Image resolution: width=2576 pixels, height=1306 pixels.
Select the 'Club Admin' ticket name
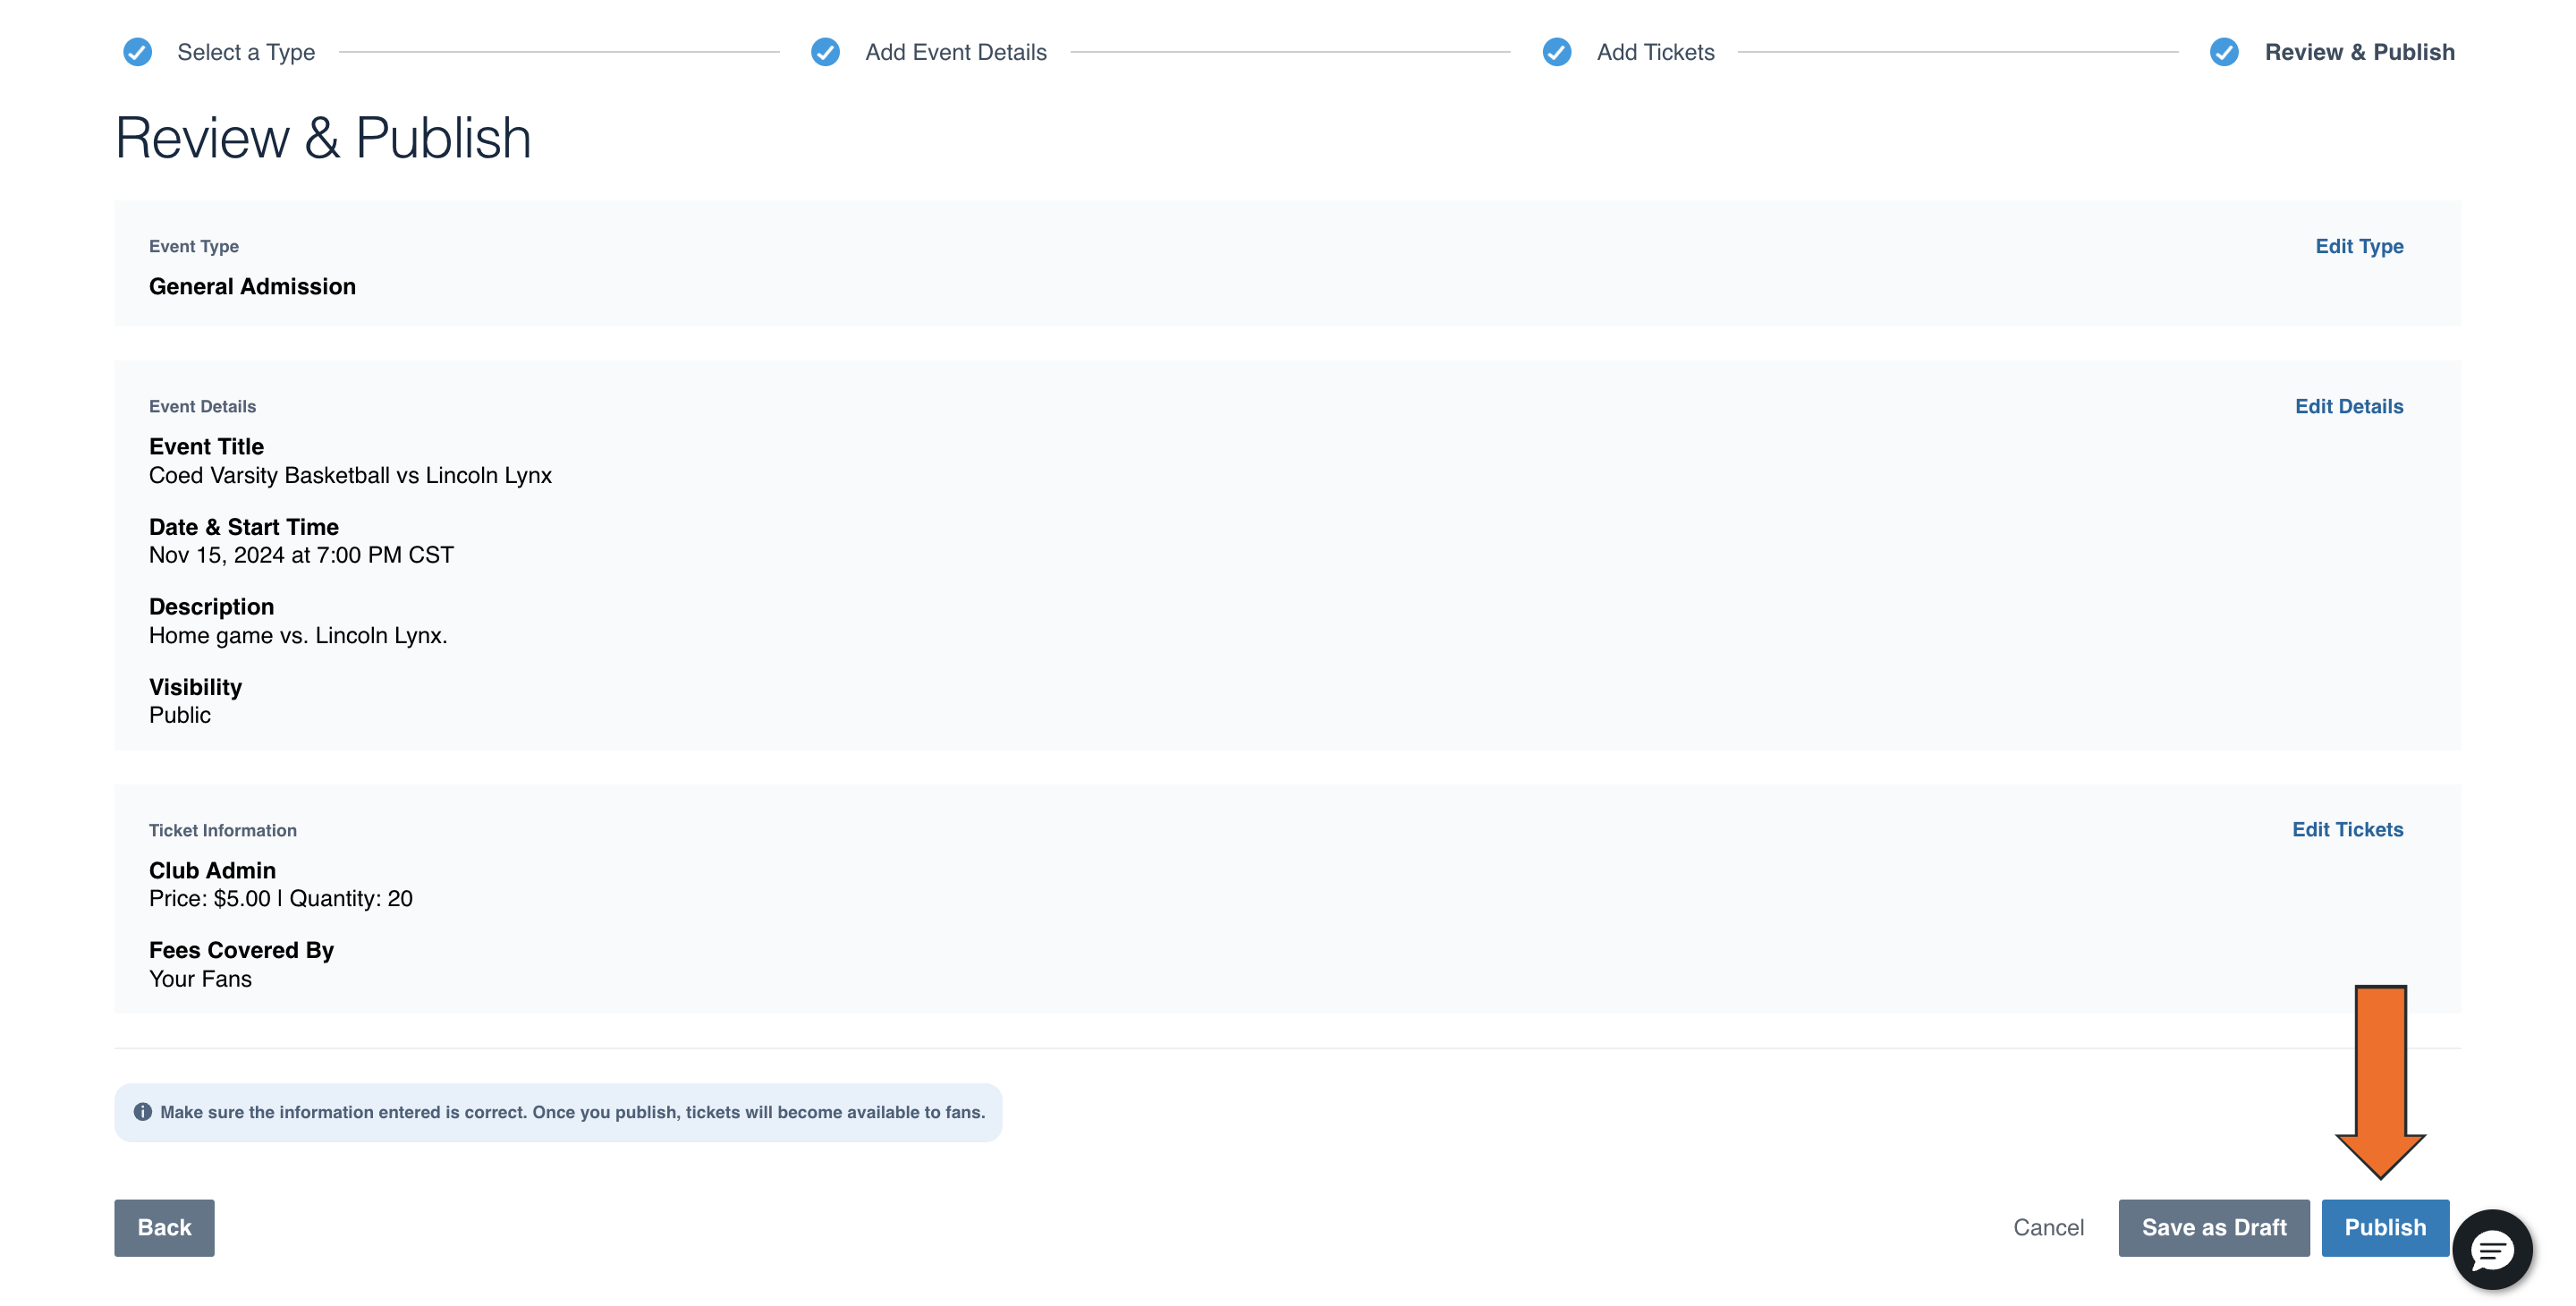tap(212, 870)
